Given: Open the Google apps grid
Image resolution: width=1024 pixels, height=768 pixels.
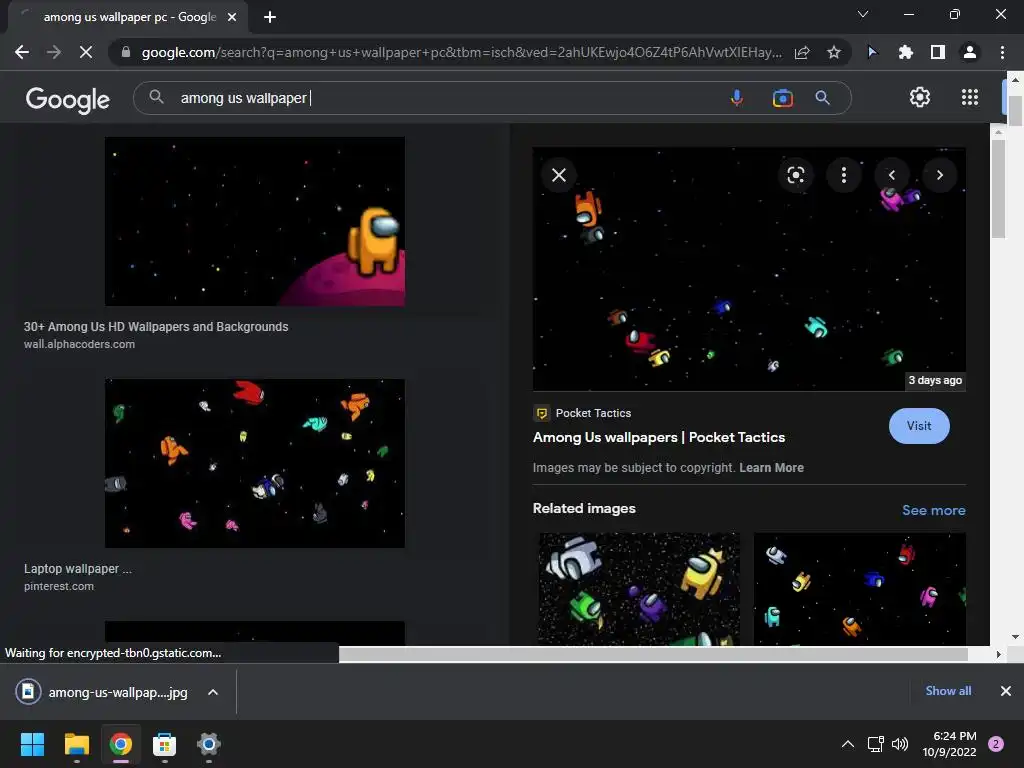Looking at the screenshot, I should 970,97.
